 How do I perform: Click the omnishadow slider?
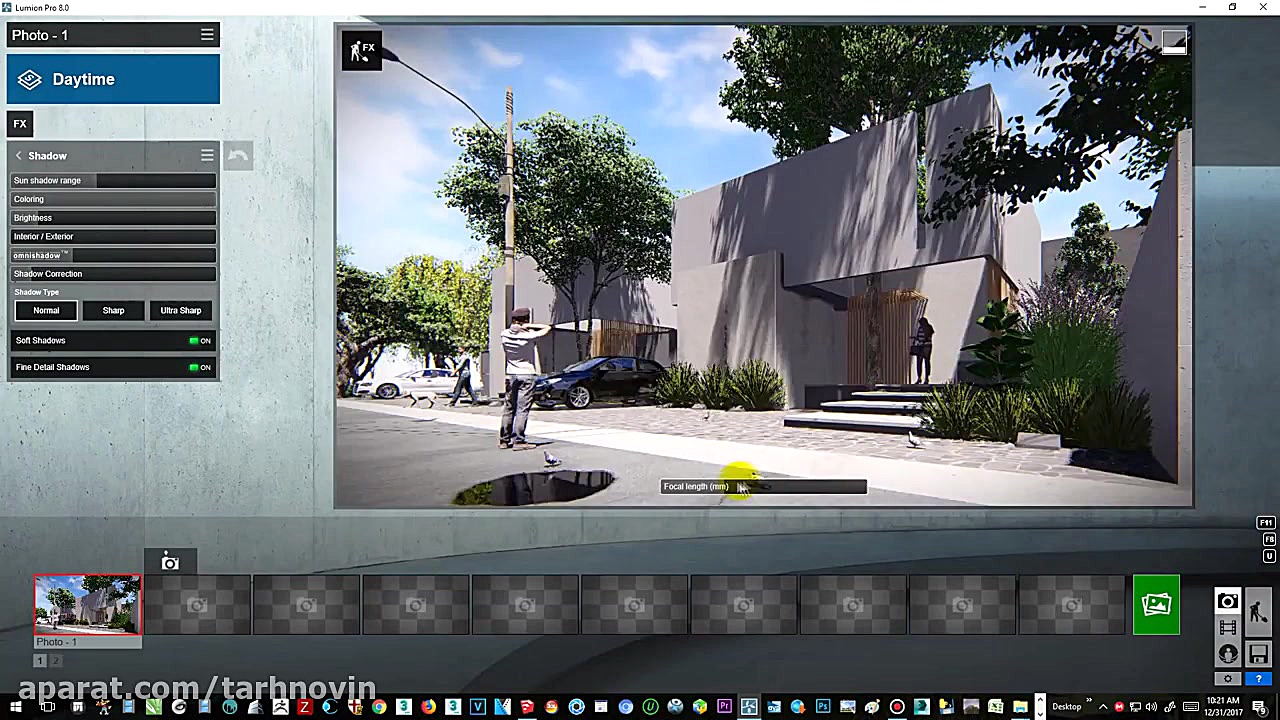[113, 255]
